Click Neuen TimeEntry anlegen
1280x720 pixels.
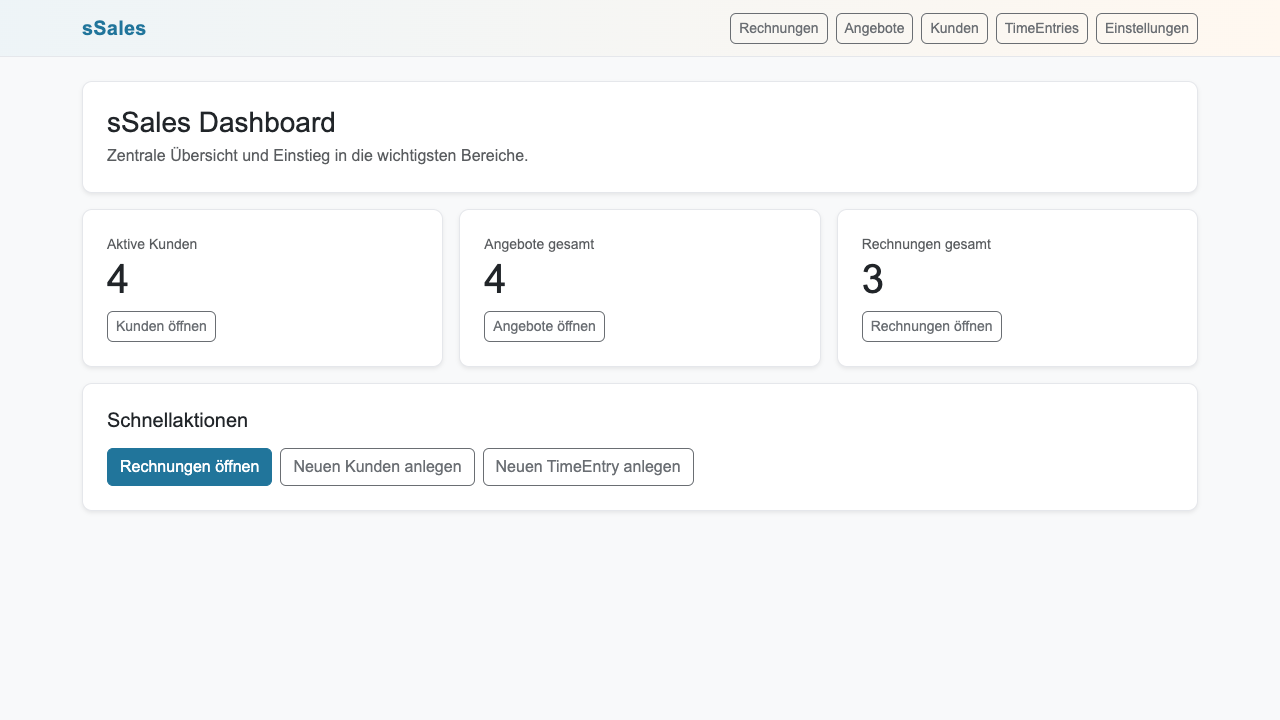[588, 467]
